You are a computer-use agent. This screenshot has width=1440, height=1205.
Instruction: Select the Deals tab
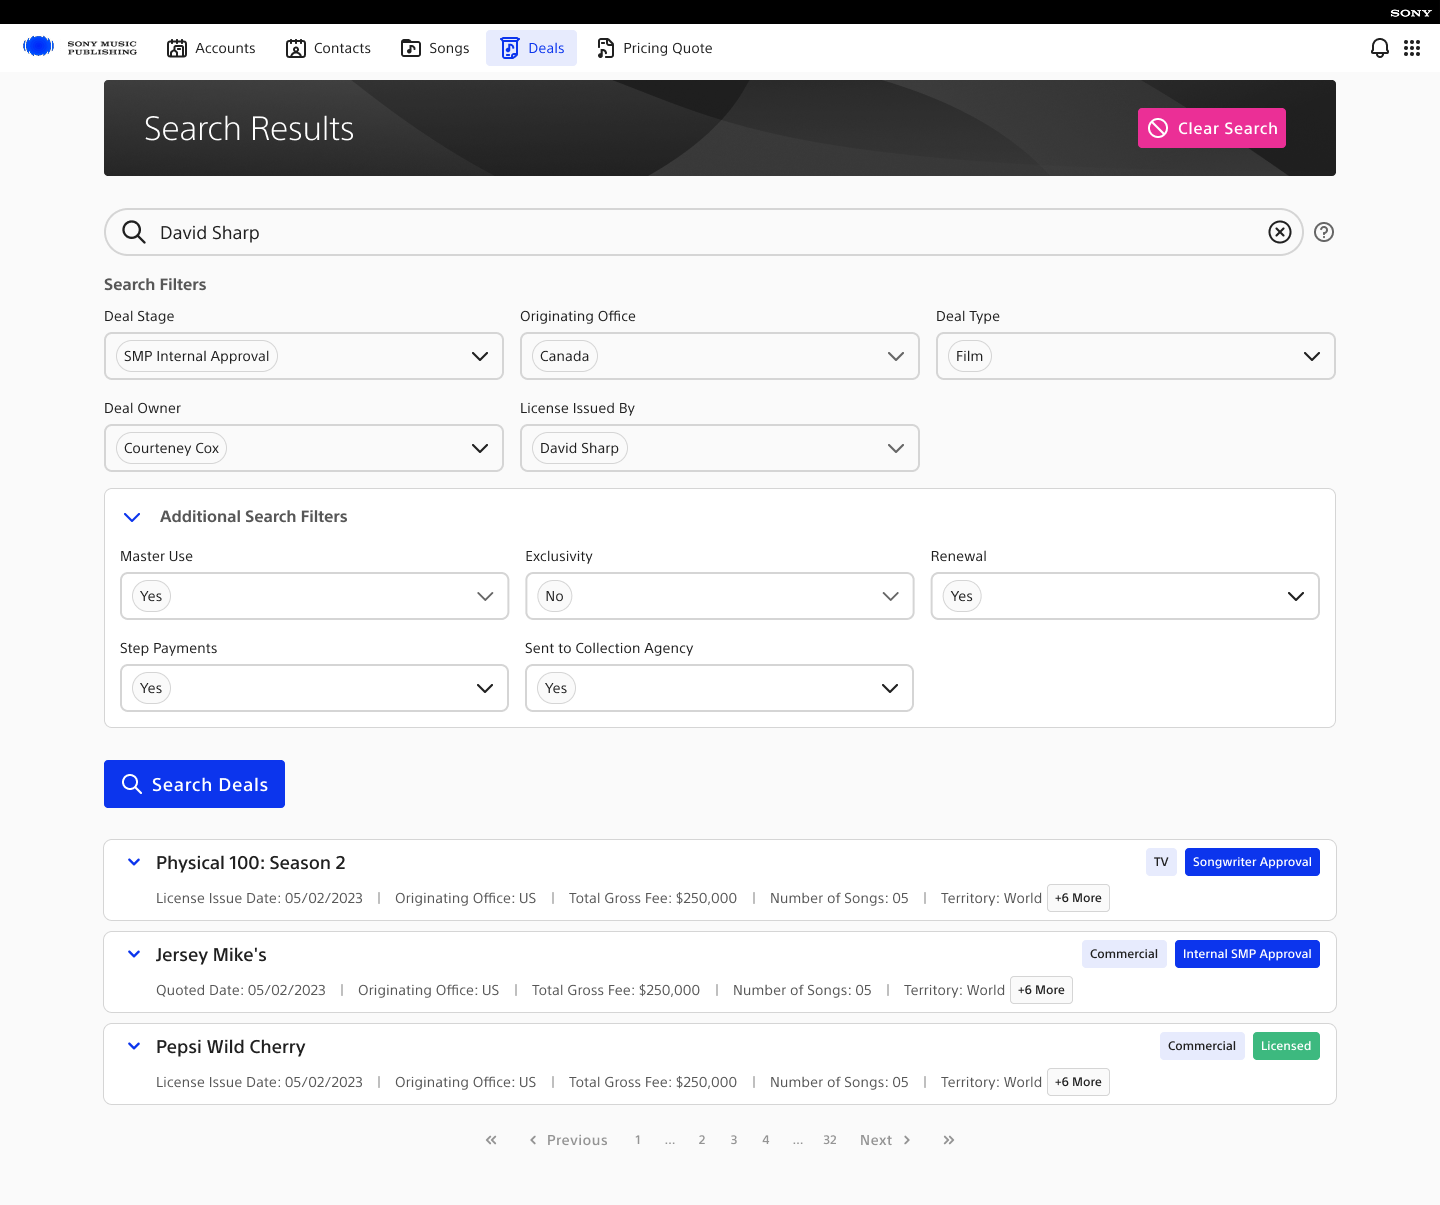(532, 48)
